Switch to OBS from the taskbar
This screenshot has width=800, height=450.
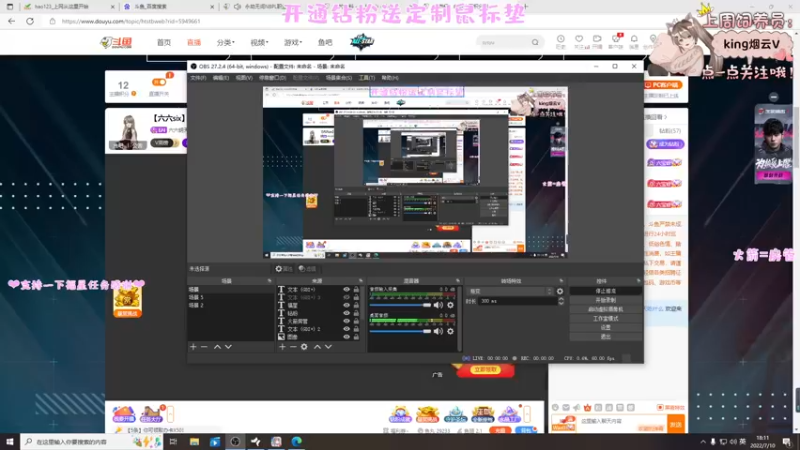pos(235,441)
